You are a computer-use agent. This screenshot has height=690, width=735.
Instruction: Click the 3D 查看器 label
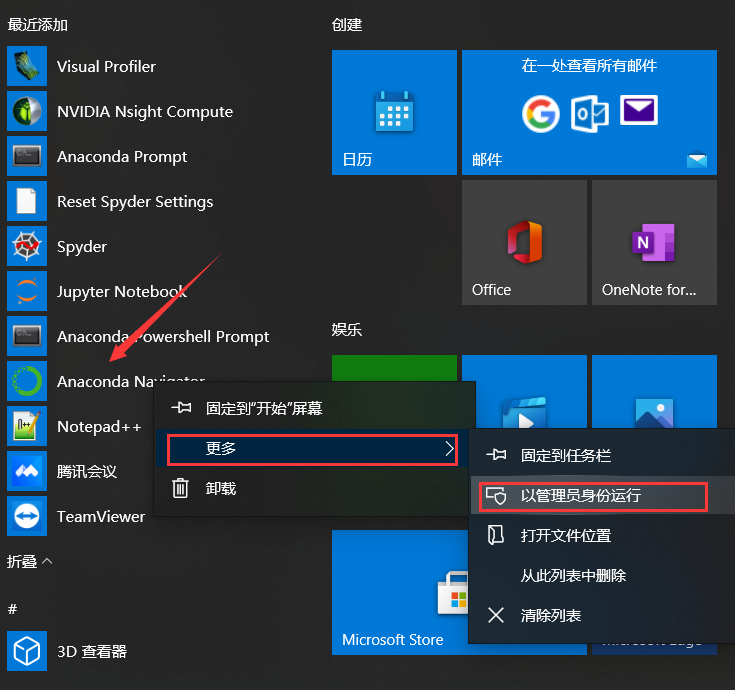click(x=92, y=652)
